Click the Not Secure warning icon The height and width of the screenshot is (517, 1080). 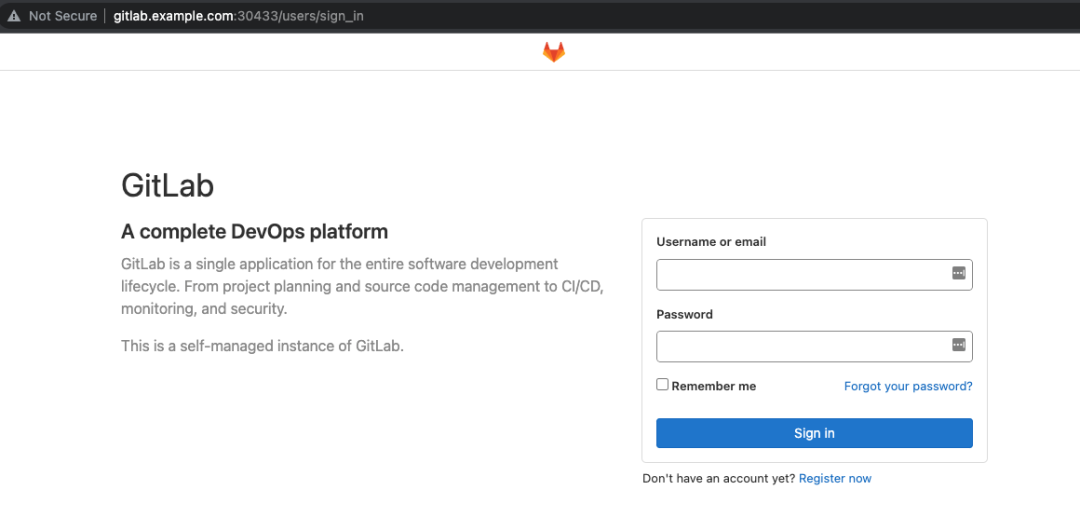coord(14,16)
